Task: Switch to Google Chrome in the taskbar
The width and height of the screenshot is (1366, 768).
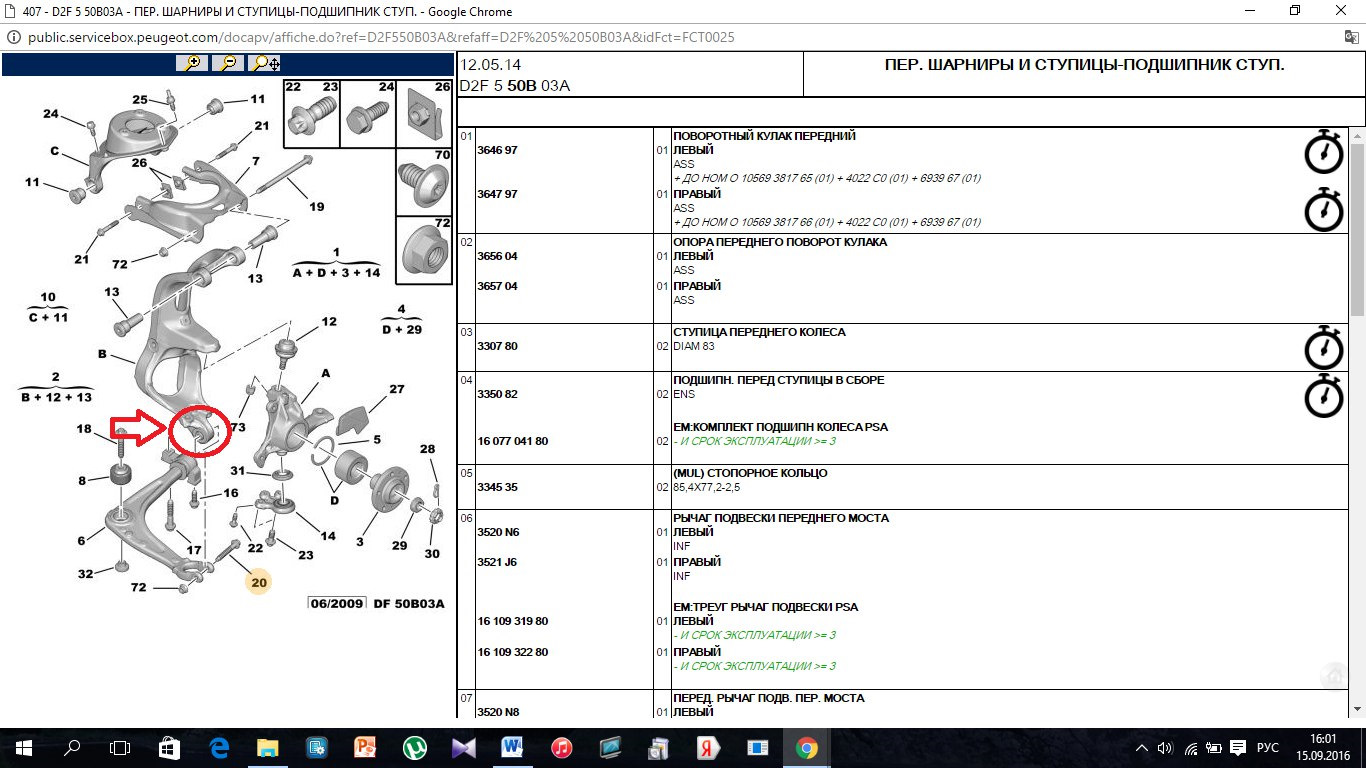Action: coord(806,747)
